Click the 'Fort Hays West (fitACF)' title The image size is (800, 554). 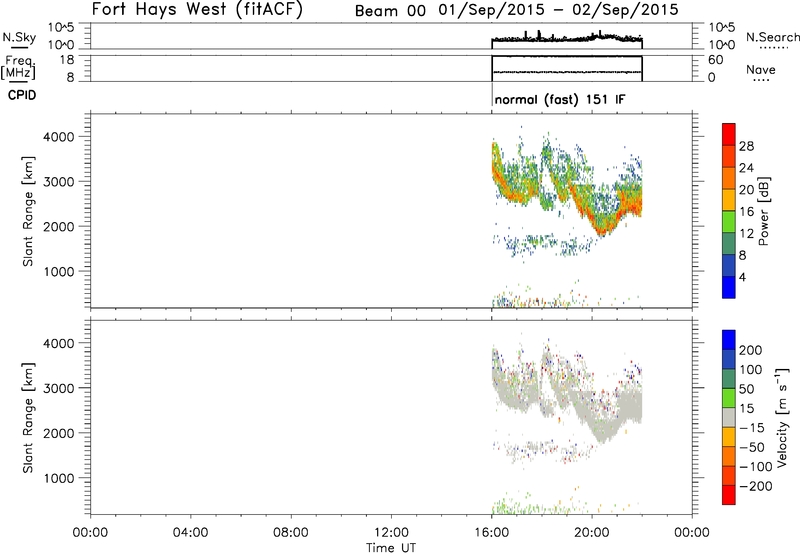click(197, 10)
